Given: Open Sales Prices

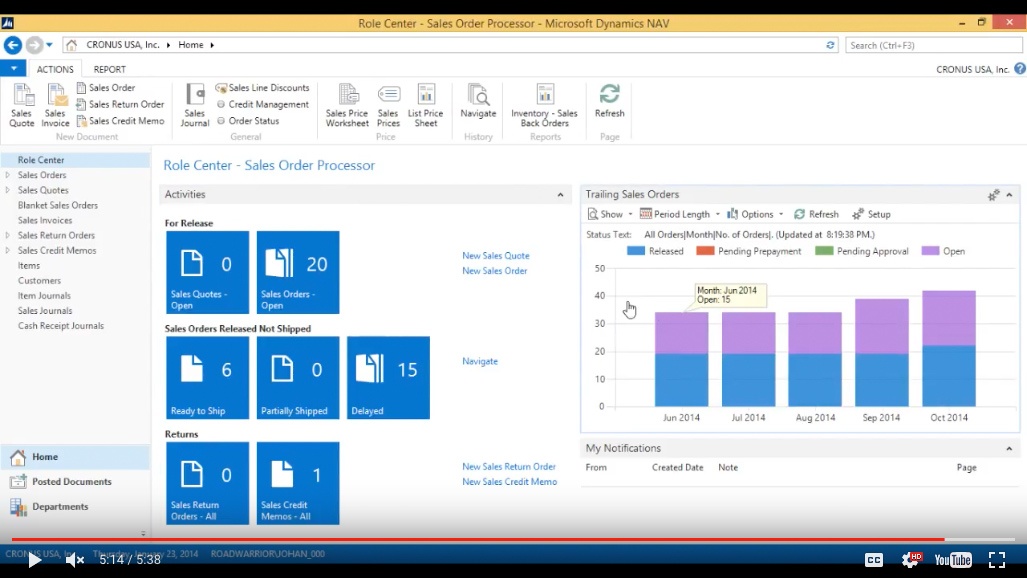Looking at the screenshot, I should coord(388,105).
